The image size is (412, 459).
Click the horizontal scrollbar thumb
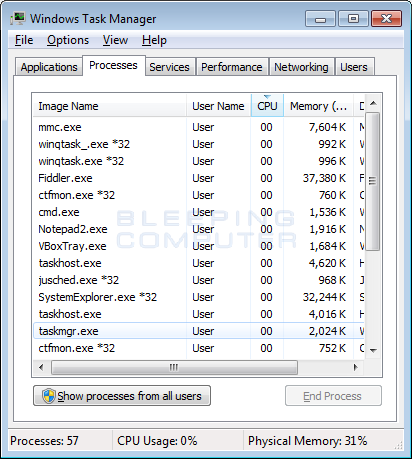coord(174,367)
